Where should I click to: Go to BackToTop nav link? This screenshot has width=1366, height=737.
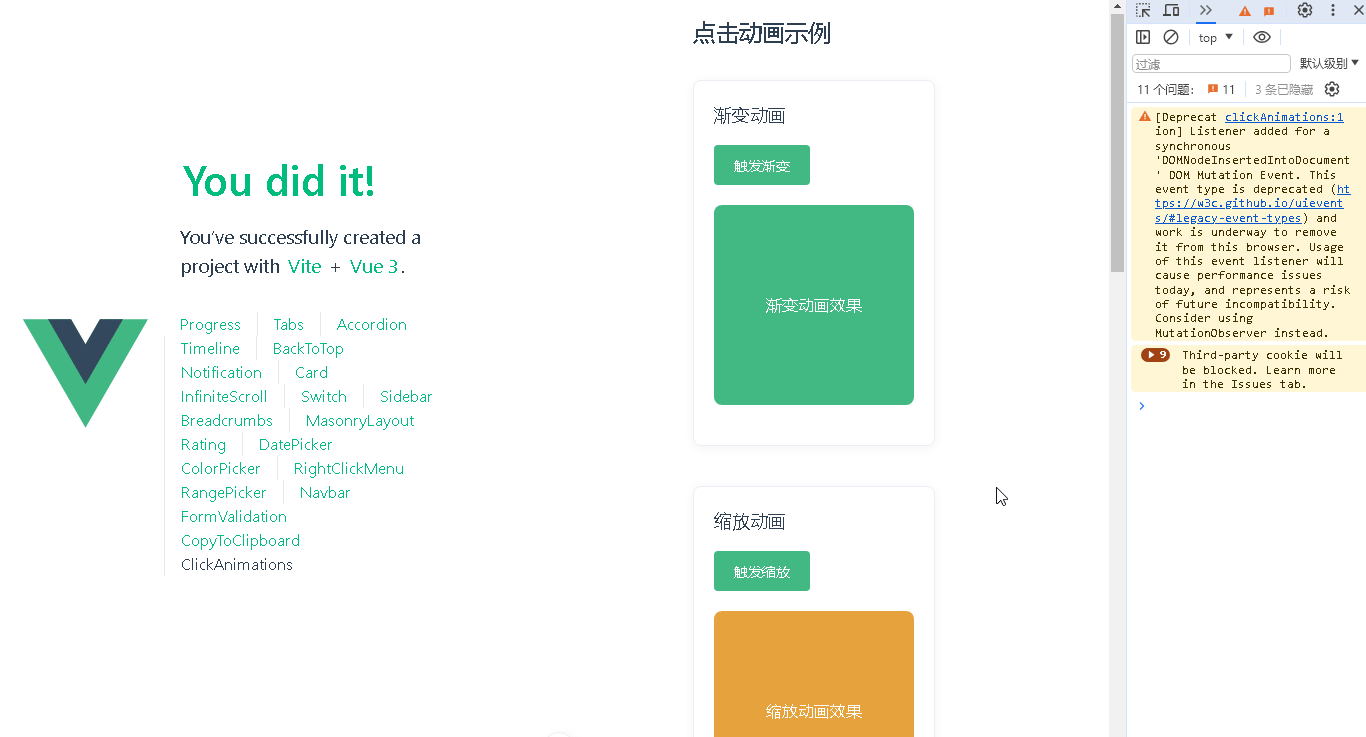(x=308, y=348)
